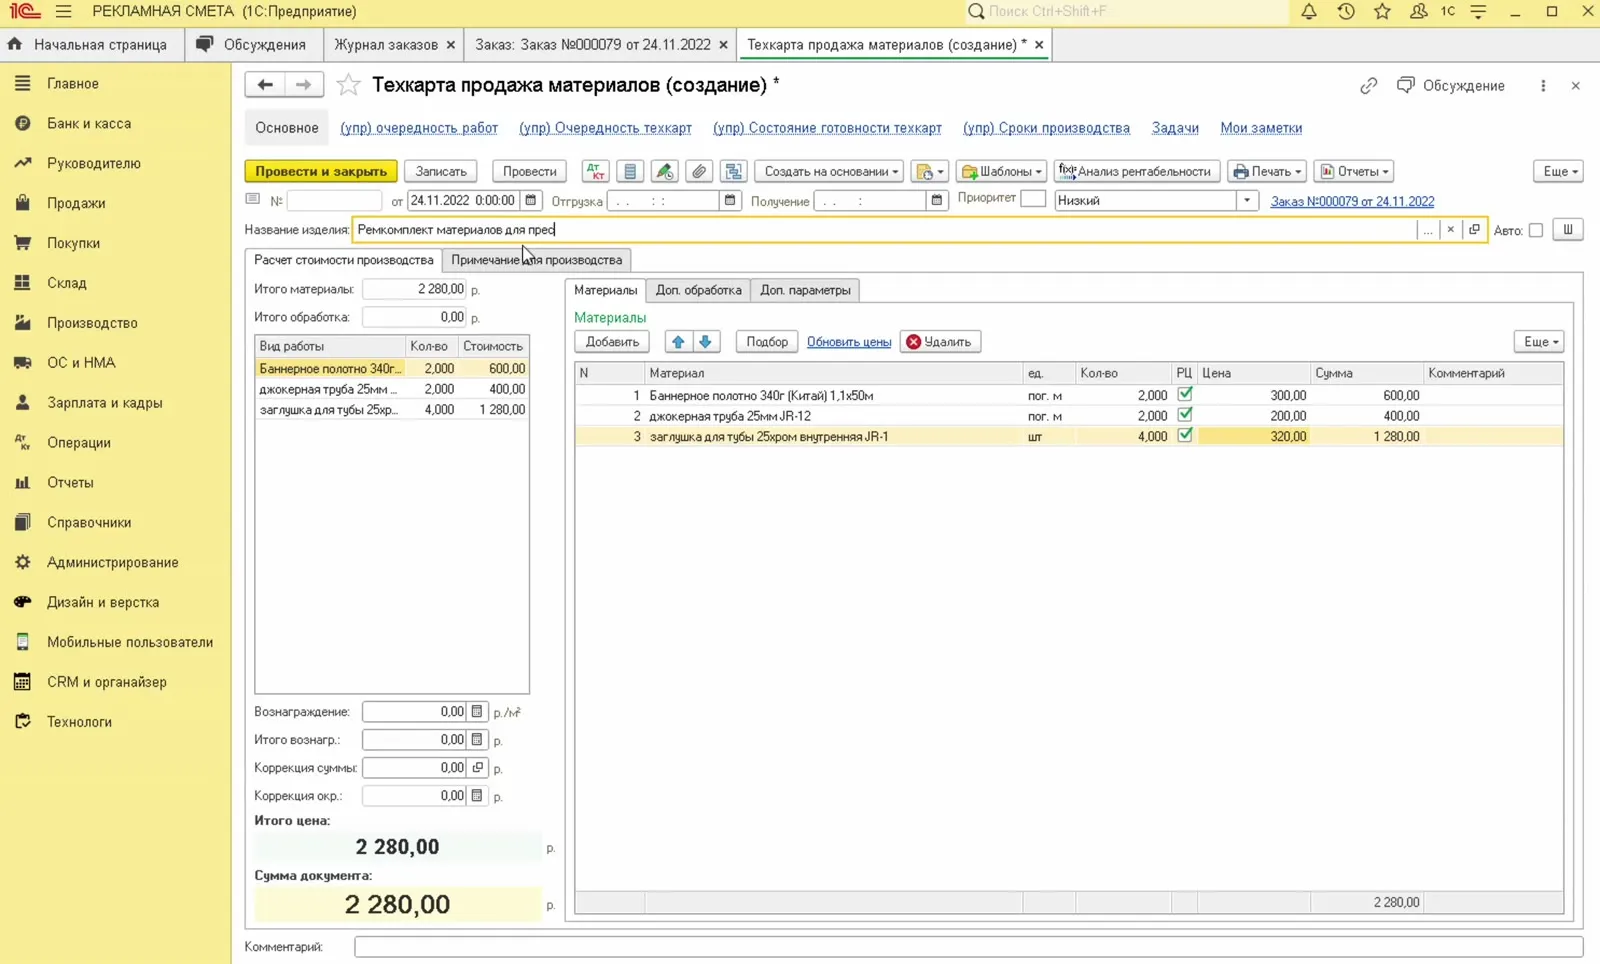
Task: Open the Шаблоны dropdown
Action: 1002,171
